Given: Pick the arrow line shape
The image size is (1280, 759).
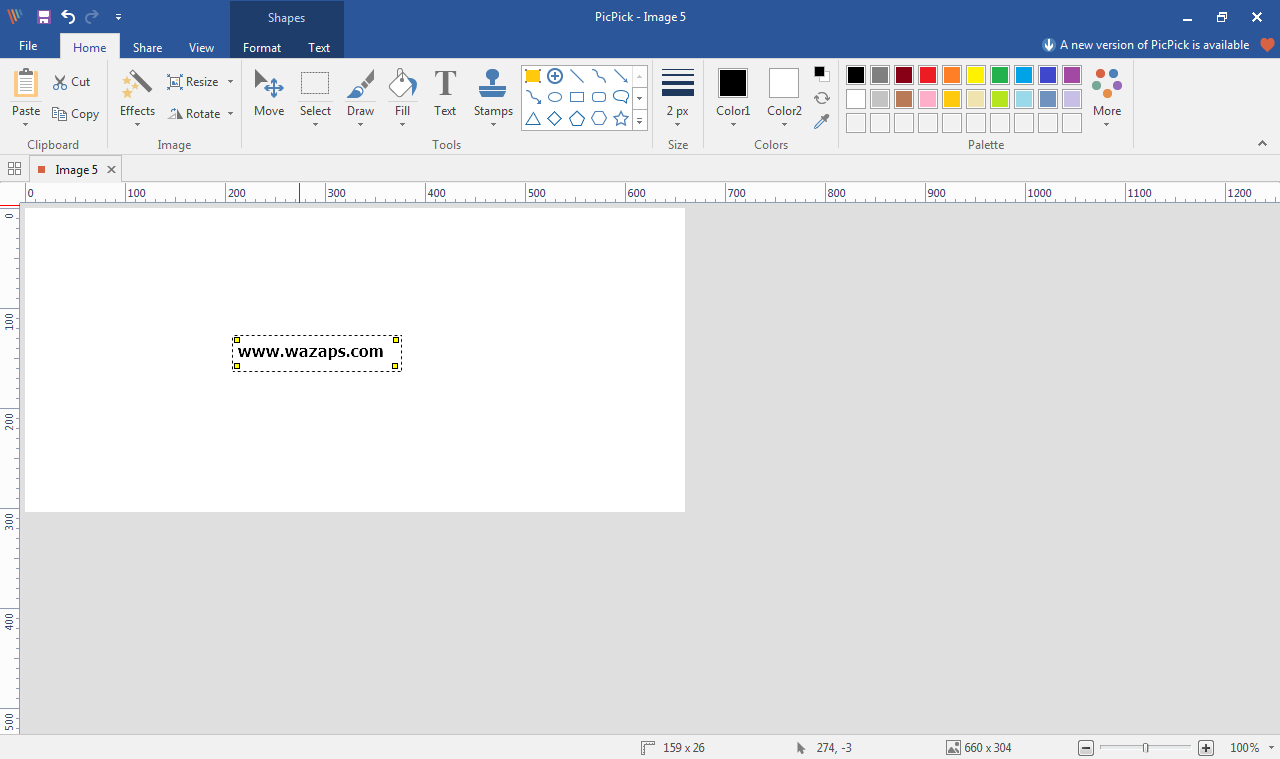Looking at the screenshot, I should click(x=621, y=76).
